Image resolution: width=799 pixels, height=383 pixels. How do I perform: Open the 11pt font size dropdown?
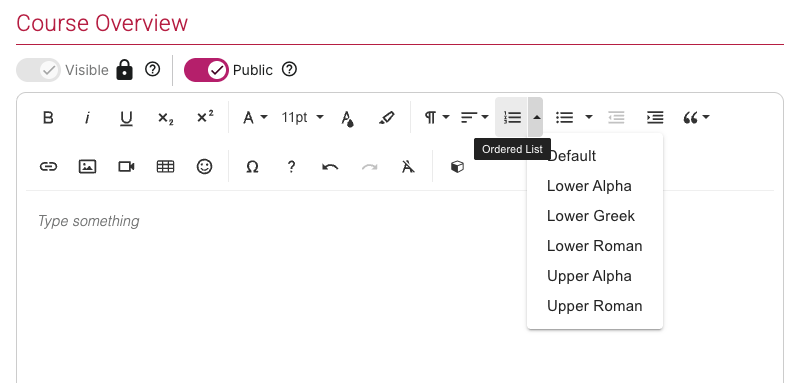coord(302,118)
